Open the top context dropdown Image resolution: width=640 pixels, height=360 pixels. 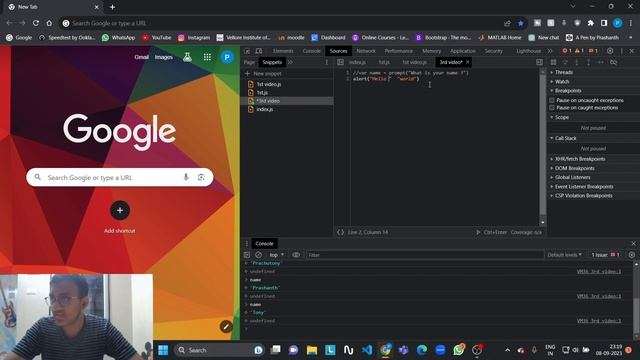(x=276, y=255)
